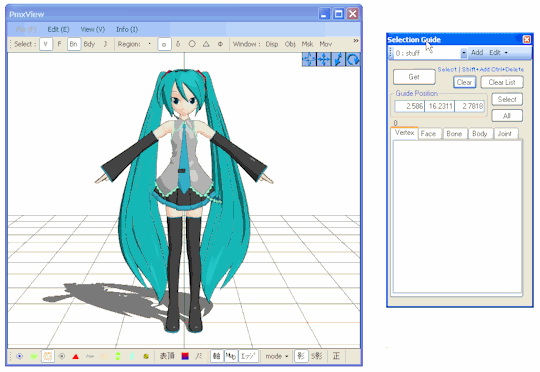This screenshot has width=540, height=372.
Task: Open the Edit dropdown in Selection Guide
Action: pyautogui.click(x=498, y=53)
